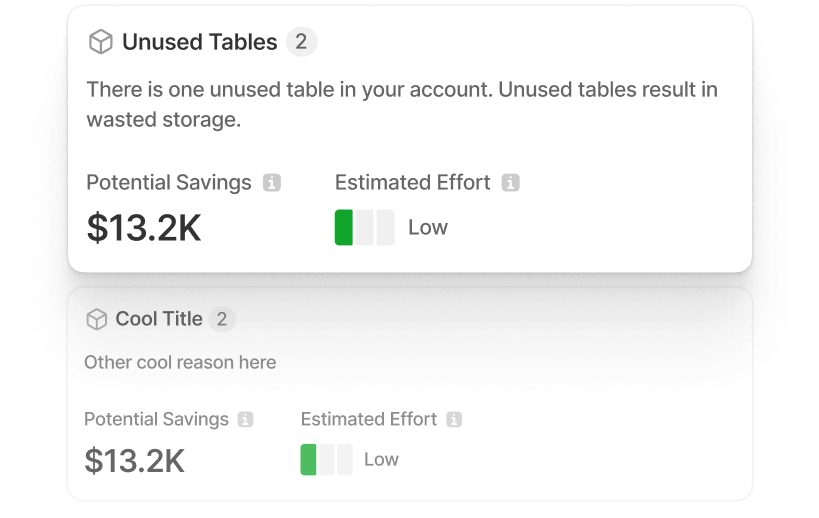Click the $13.2K amount in Cool Title card
This screenshot has width=819, height=518.
pos(134,460)
